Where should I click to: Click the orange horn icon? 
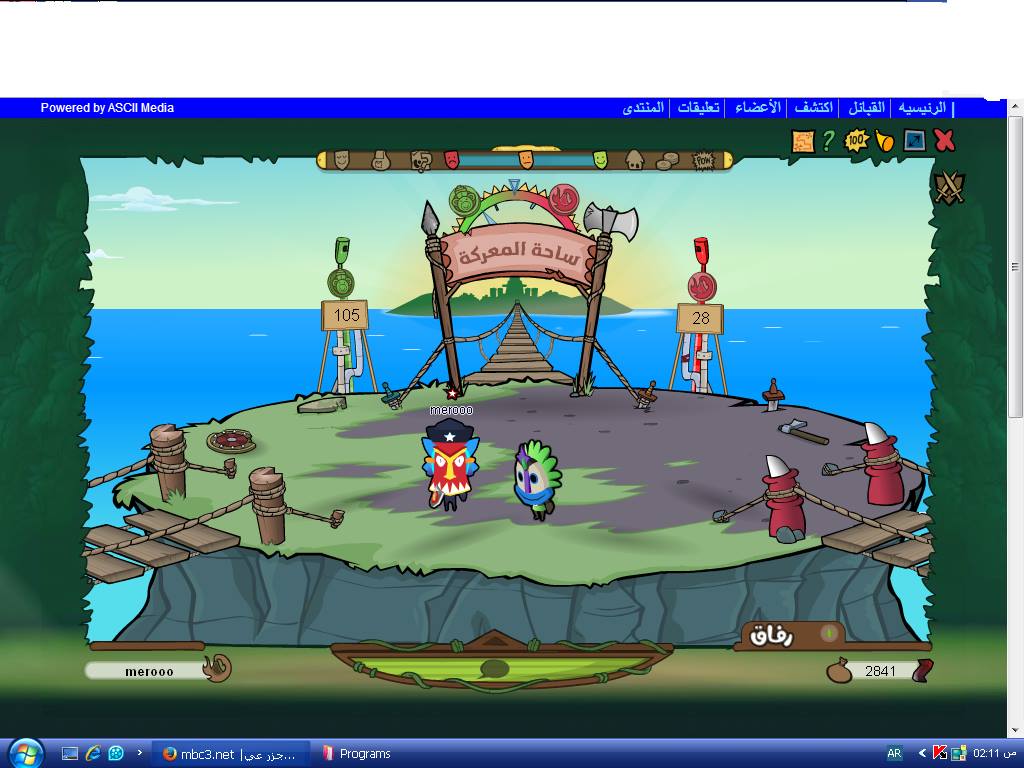(x=884, y=140)
